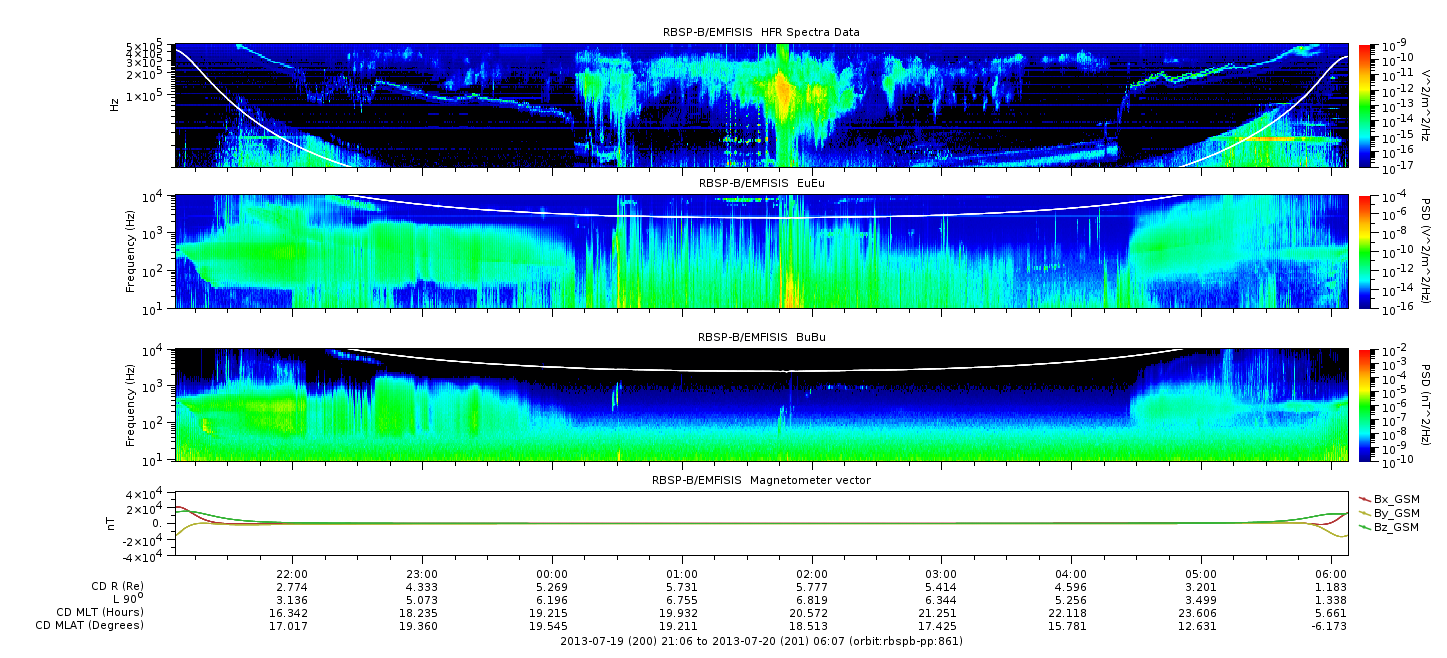Click the By_GSM yellow legend marker

1364,512
